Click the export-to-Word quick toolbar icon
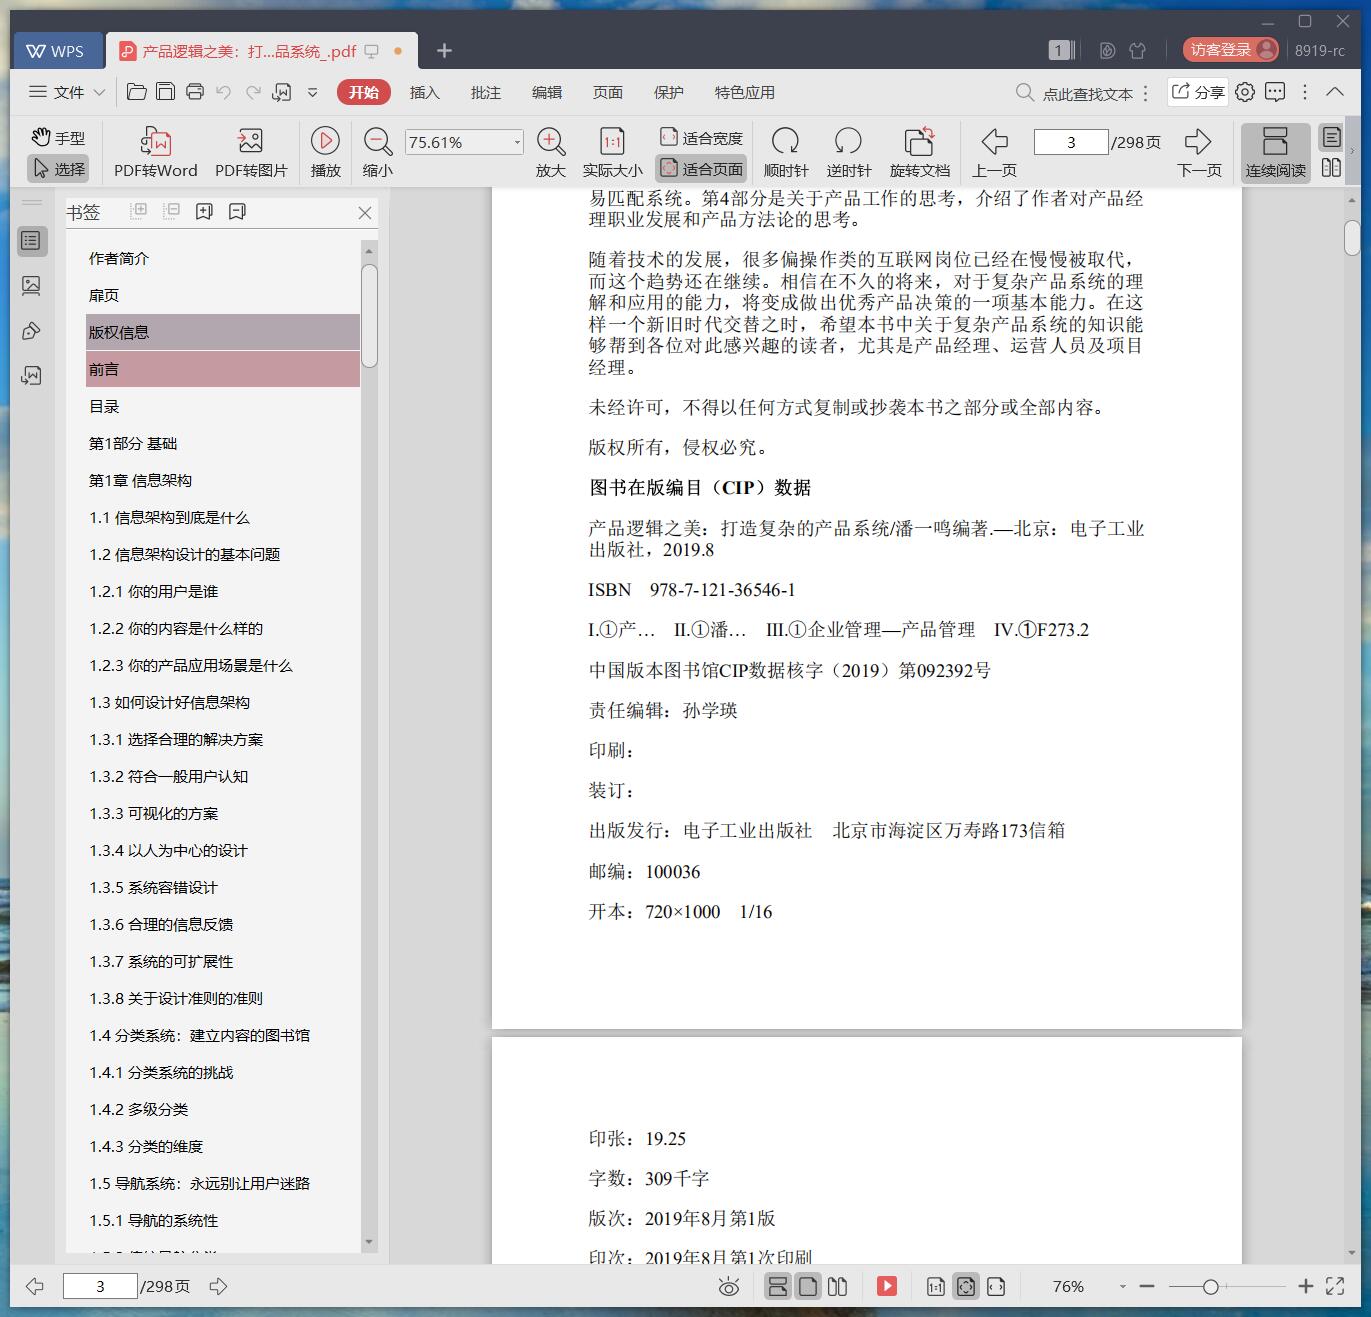Screen dimensions: 1371x1317 [x=282, y=92]
